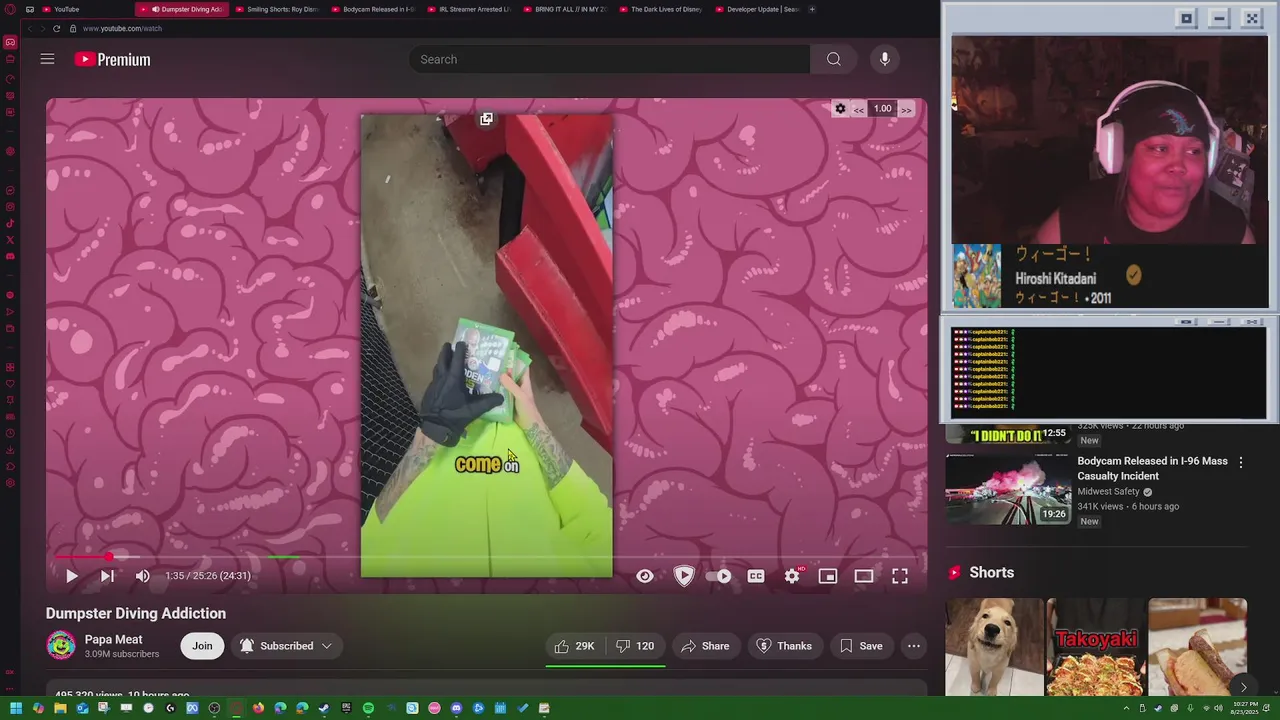Viewport: 1280px width, 720px height.
Task: Save the video to a playlist
Action: coord(861,646)
